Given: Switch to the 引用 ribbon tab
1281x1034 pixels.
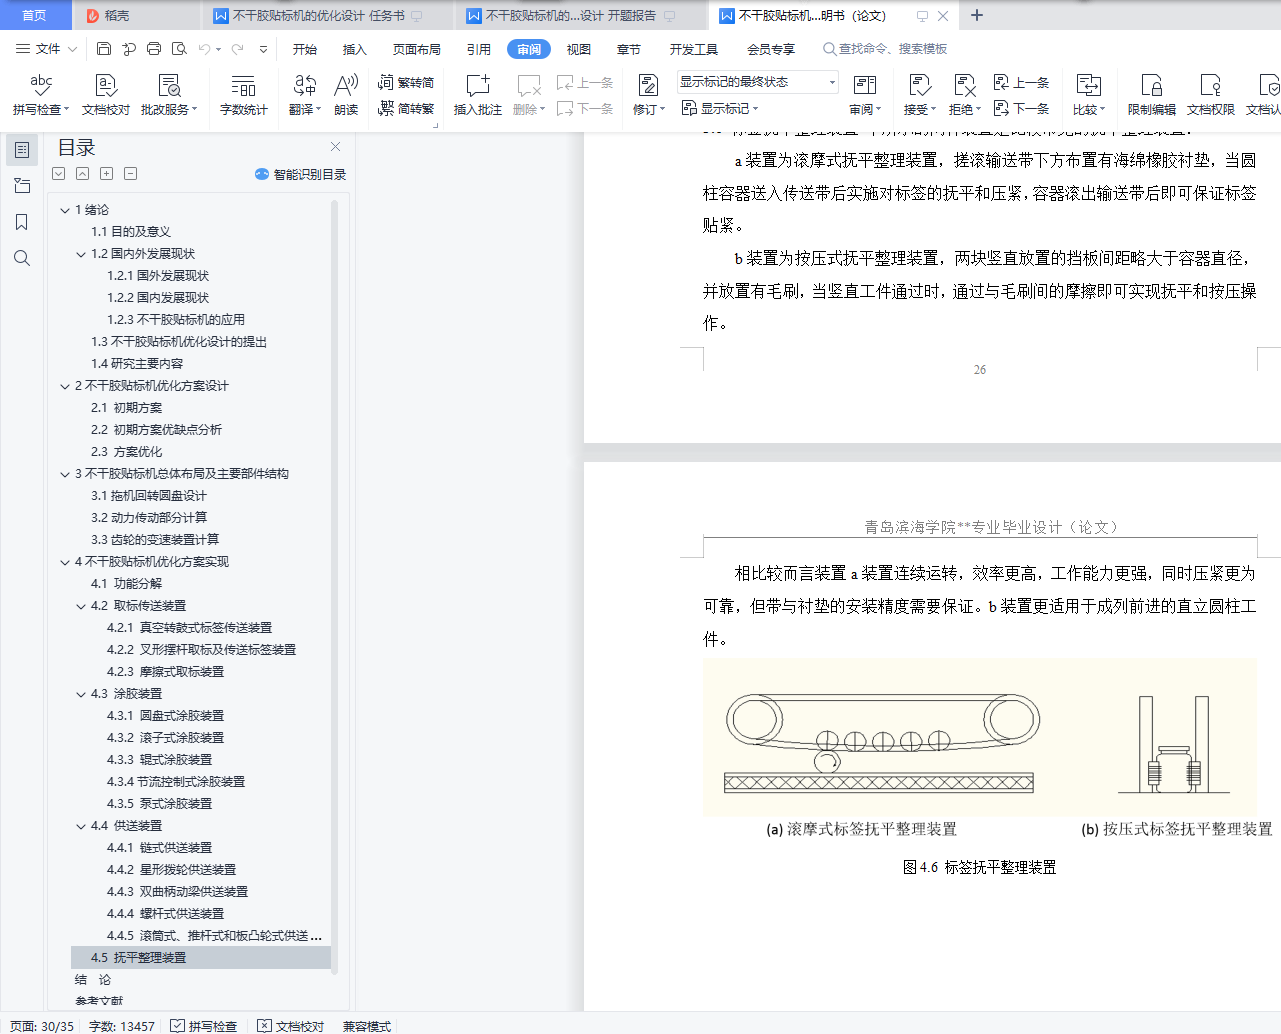Looking at the screenshot, I should click(x=479, y=49).
